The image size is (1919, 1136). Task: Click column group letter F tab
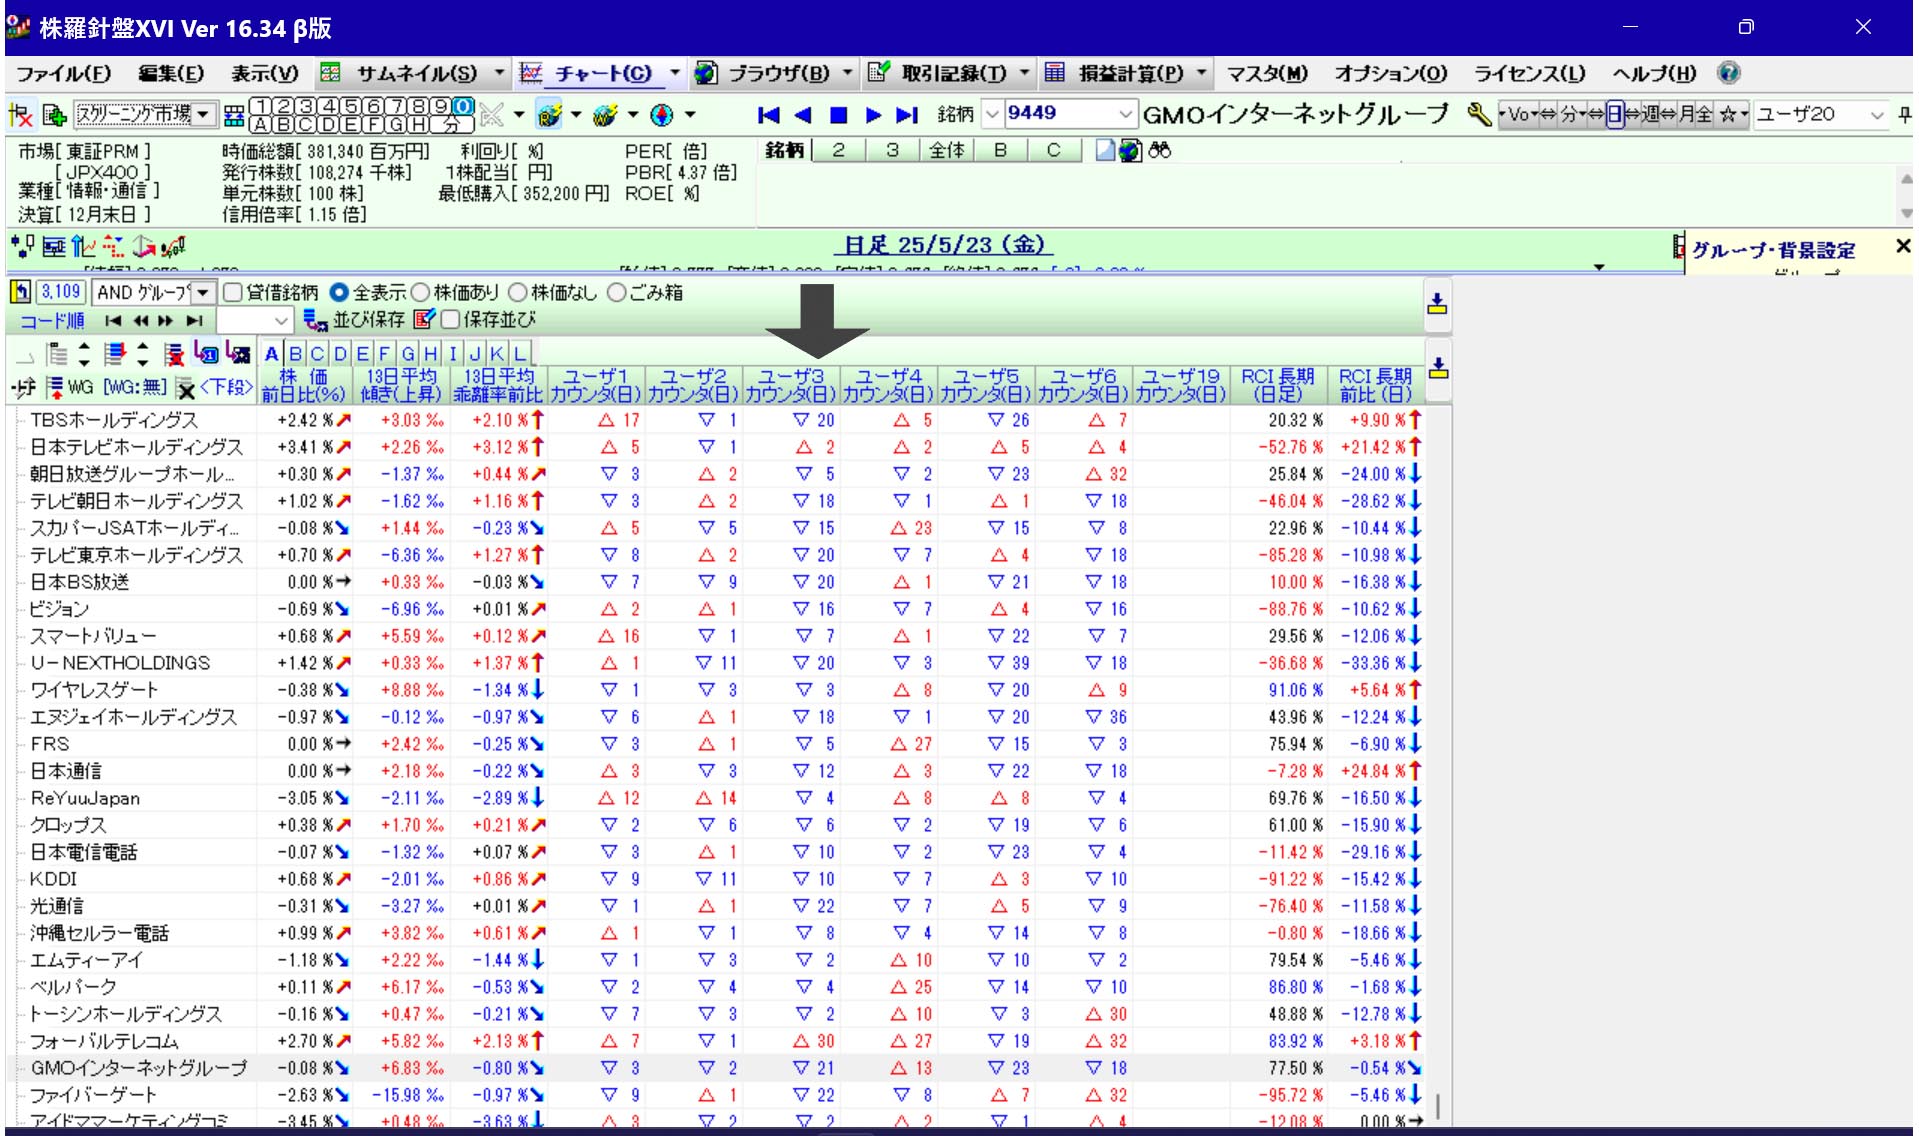[384, 354]
